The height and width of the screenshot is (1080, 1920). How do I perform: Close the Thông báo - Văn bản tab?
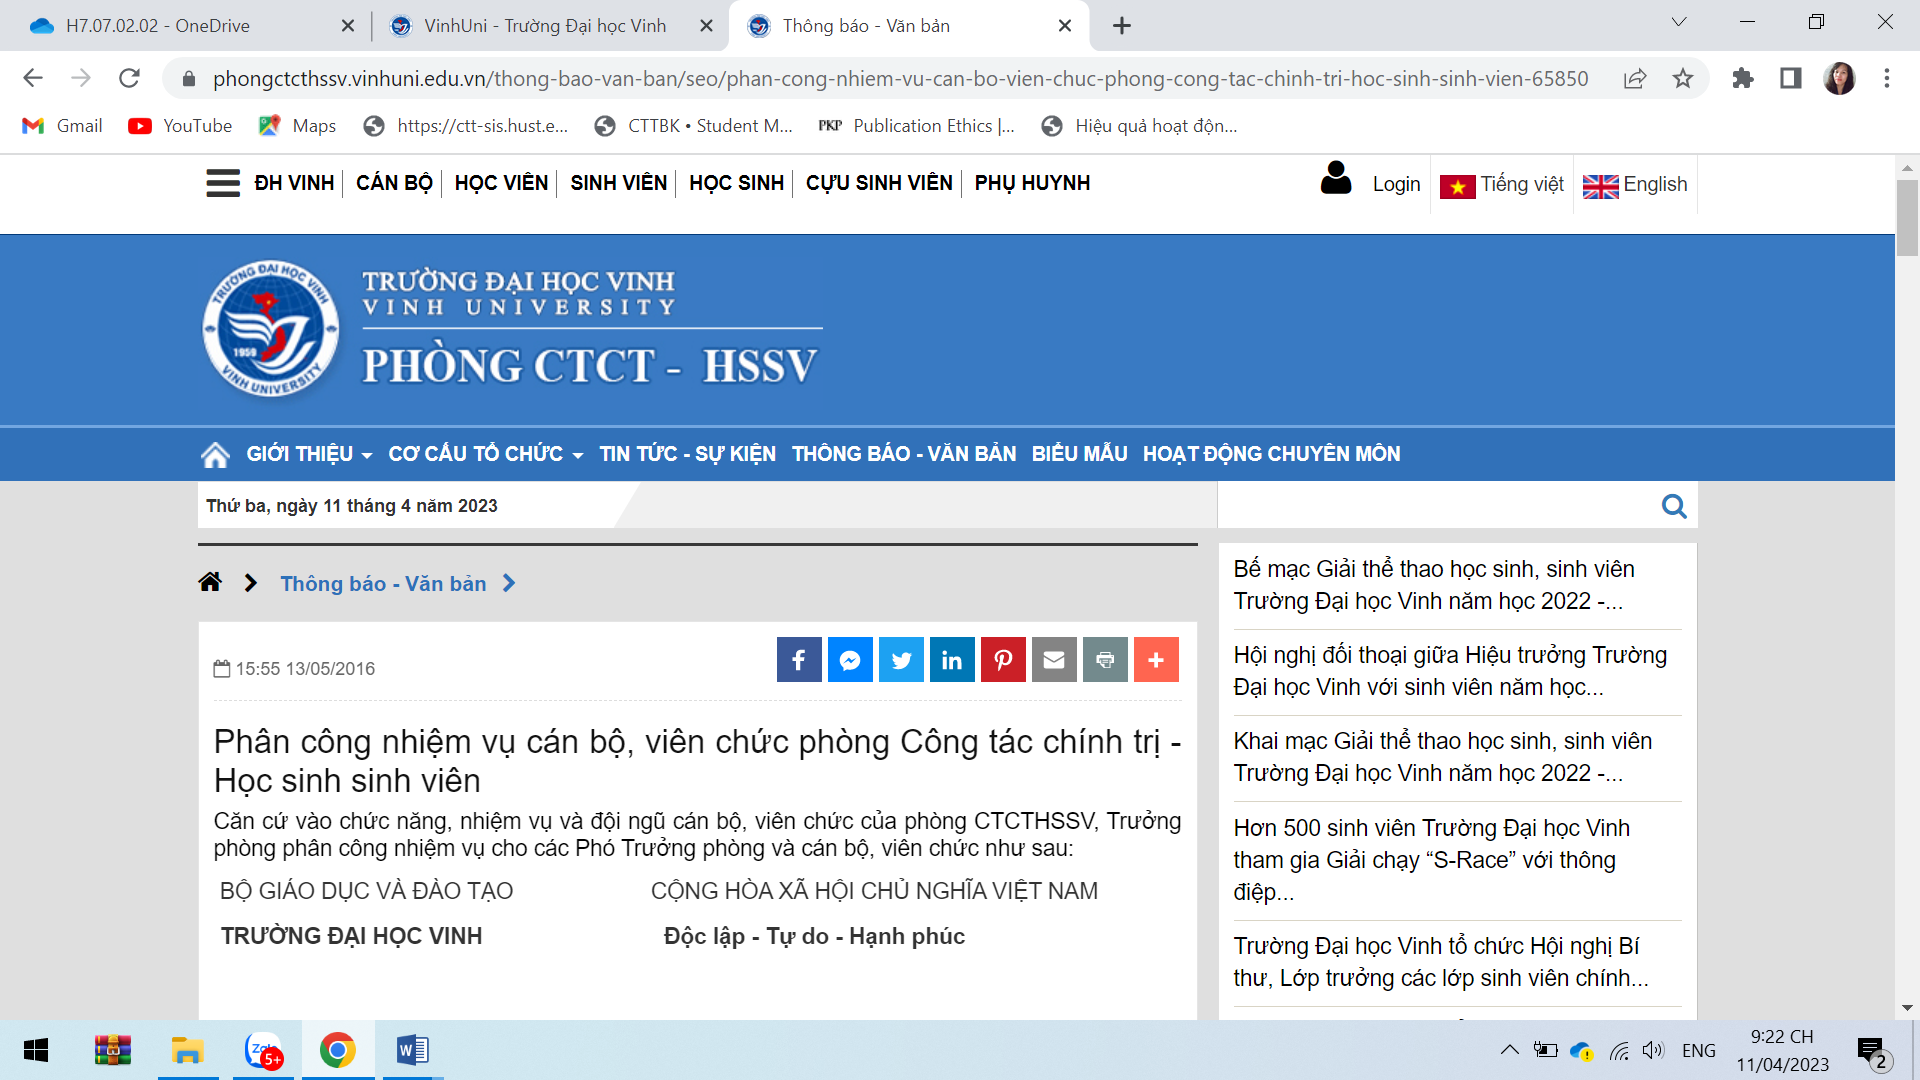click(1065, 26)
